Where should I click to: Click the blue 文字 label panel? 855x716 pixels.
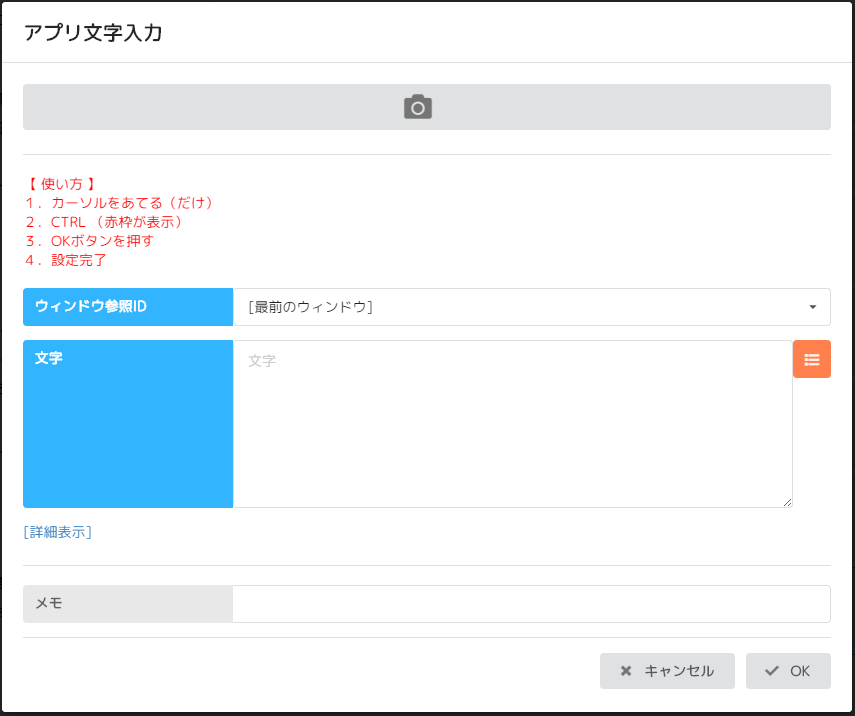click(127, 424)
